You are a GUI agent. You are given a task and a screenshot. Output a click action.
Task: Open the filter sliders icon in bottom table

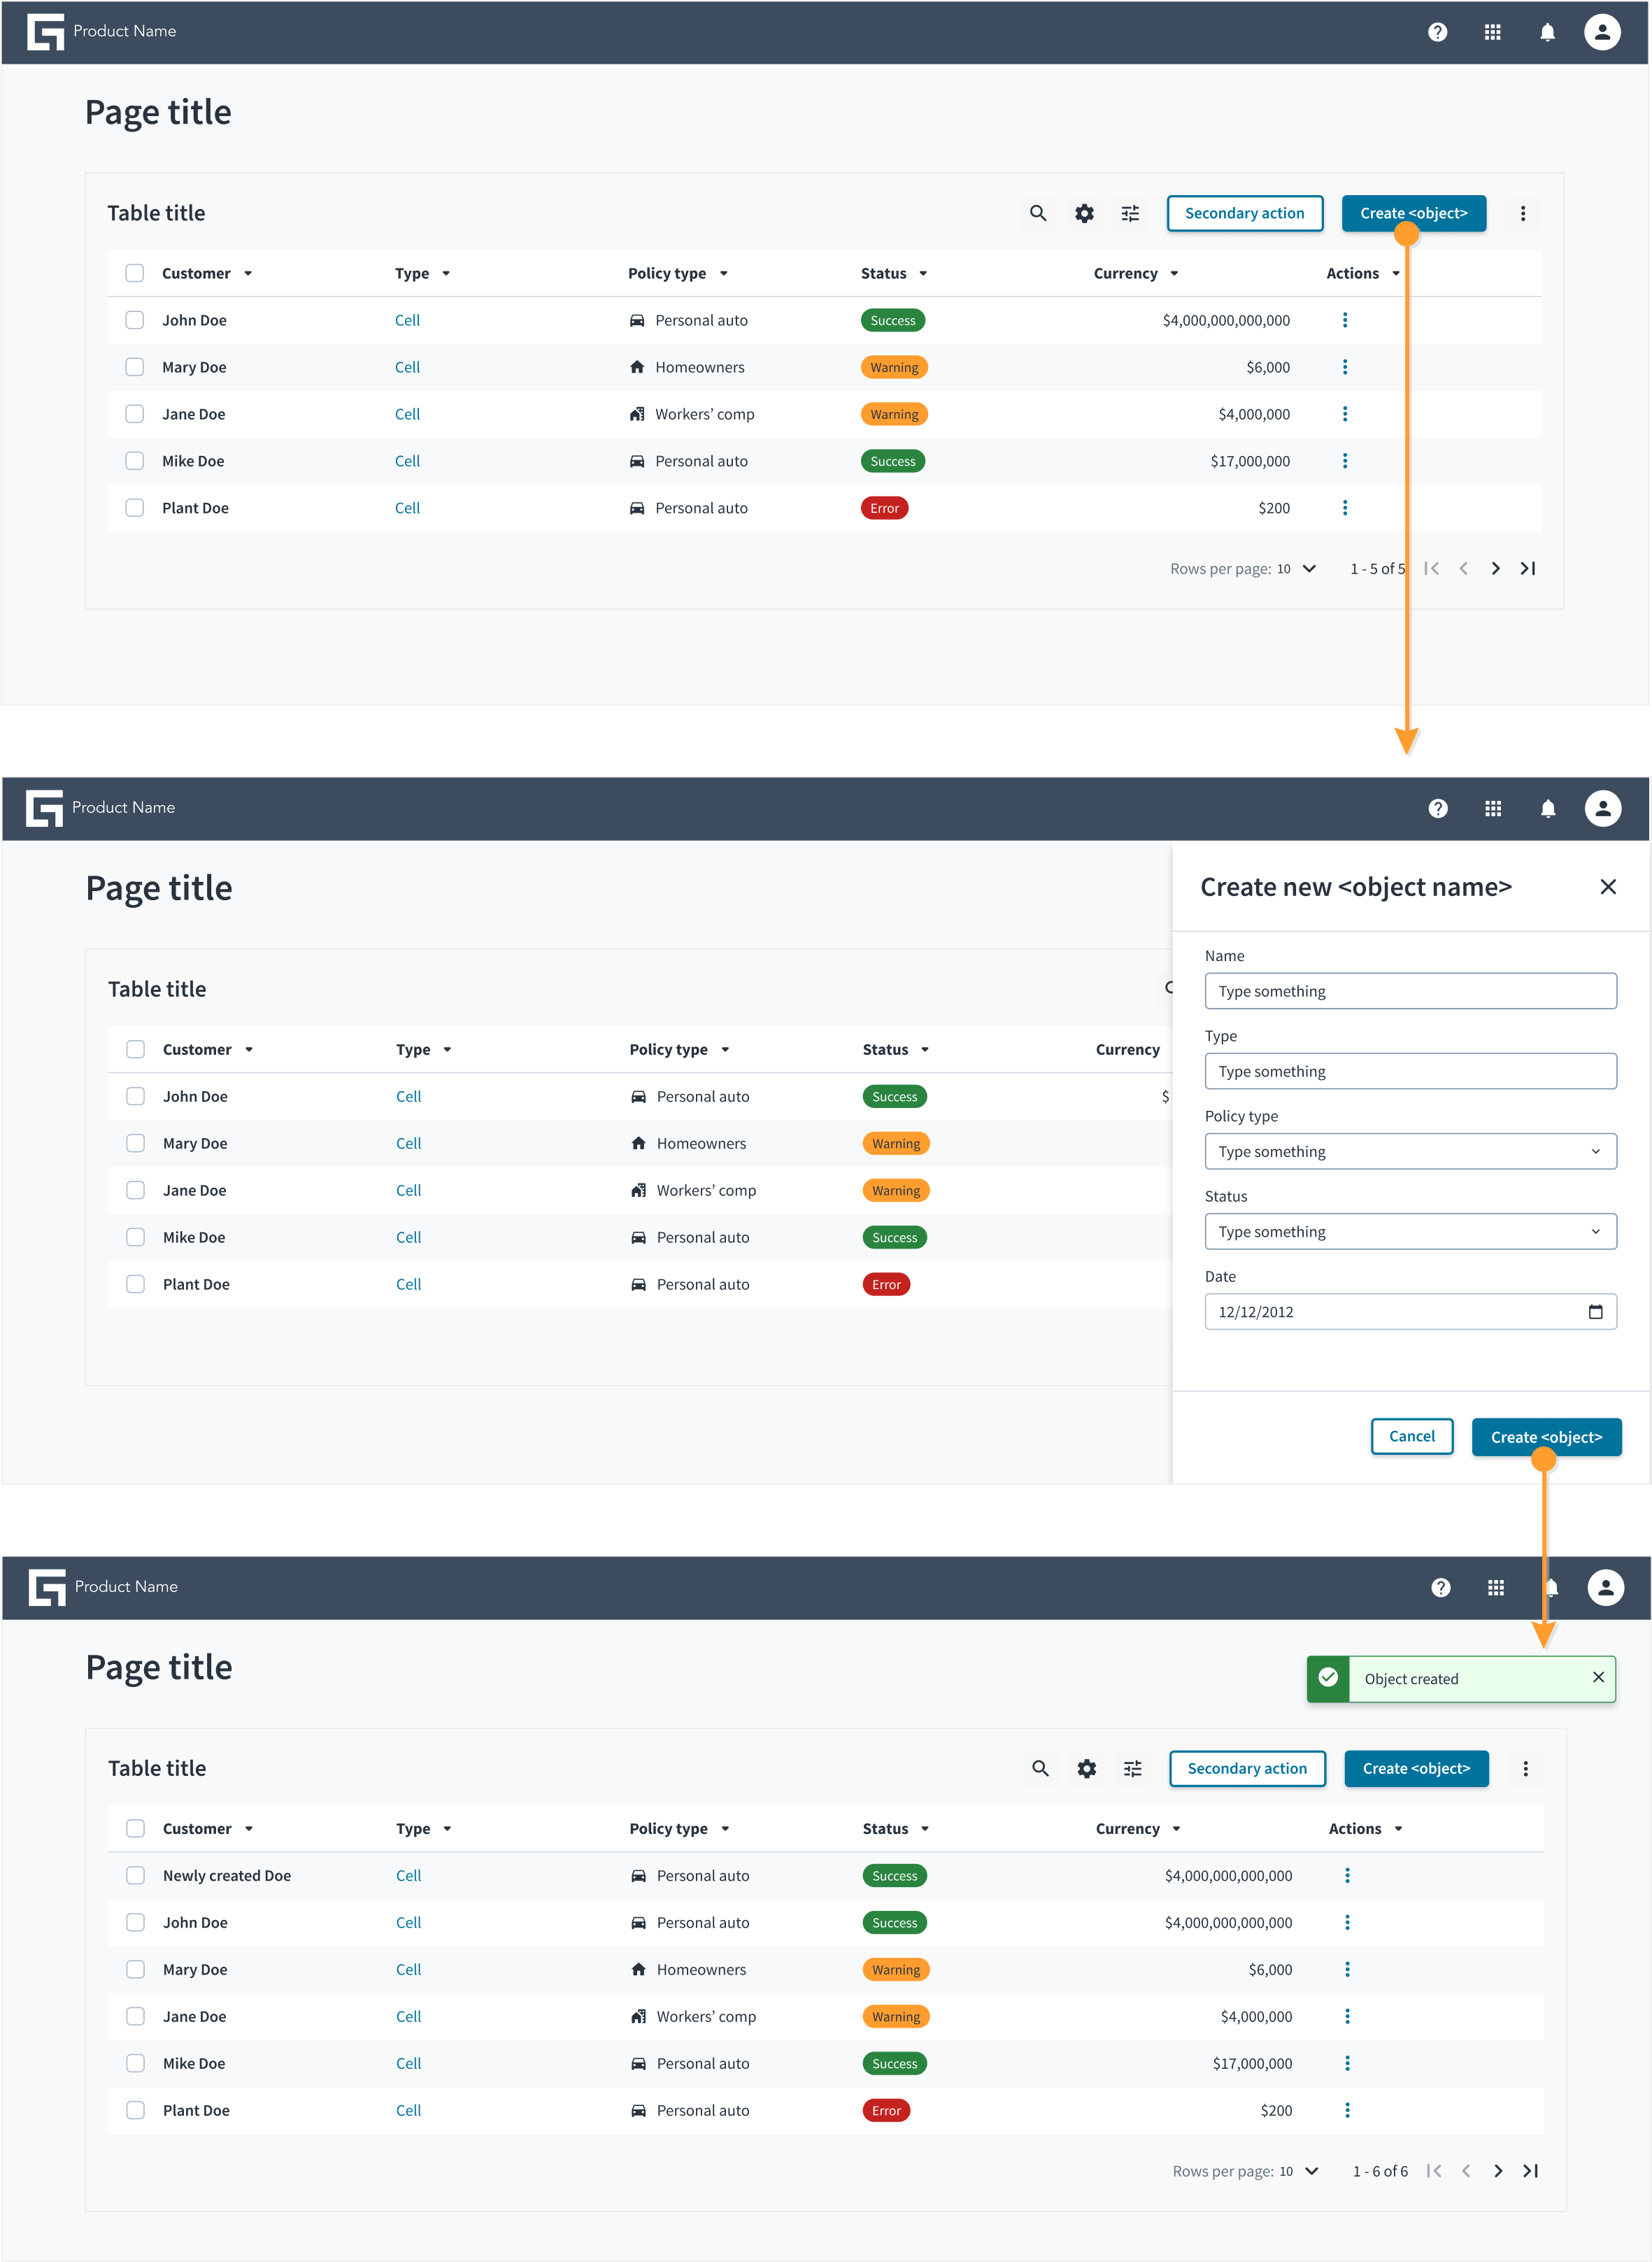[x=1132, y=1768]
